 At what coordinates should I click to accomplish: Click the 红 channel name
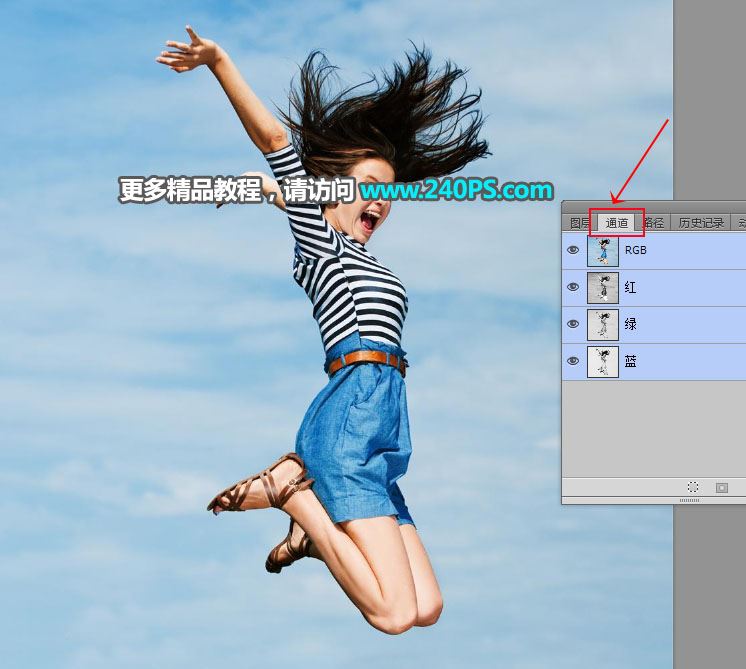(630, 287)
